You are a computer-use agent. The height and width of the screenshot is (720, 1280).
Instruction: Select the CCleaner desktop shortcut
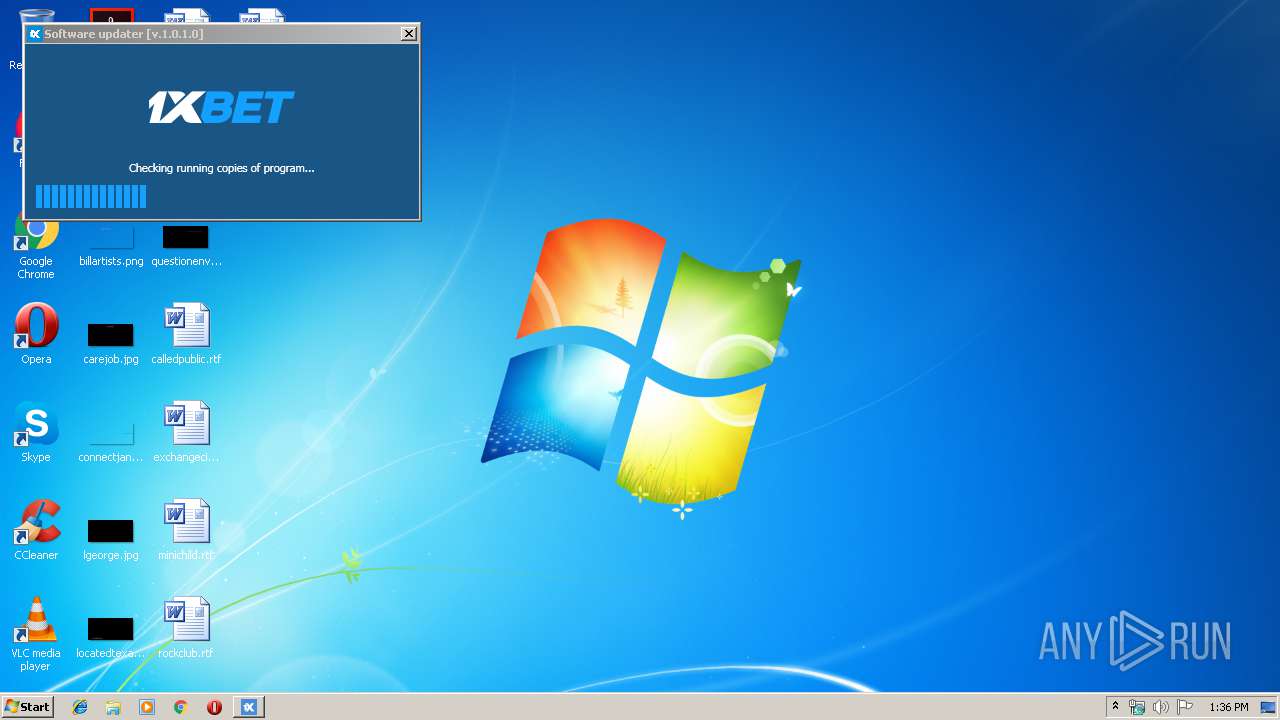tap(36, 530)
